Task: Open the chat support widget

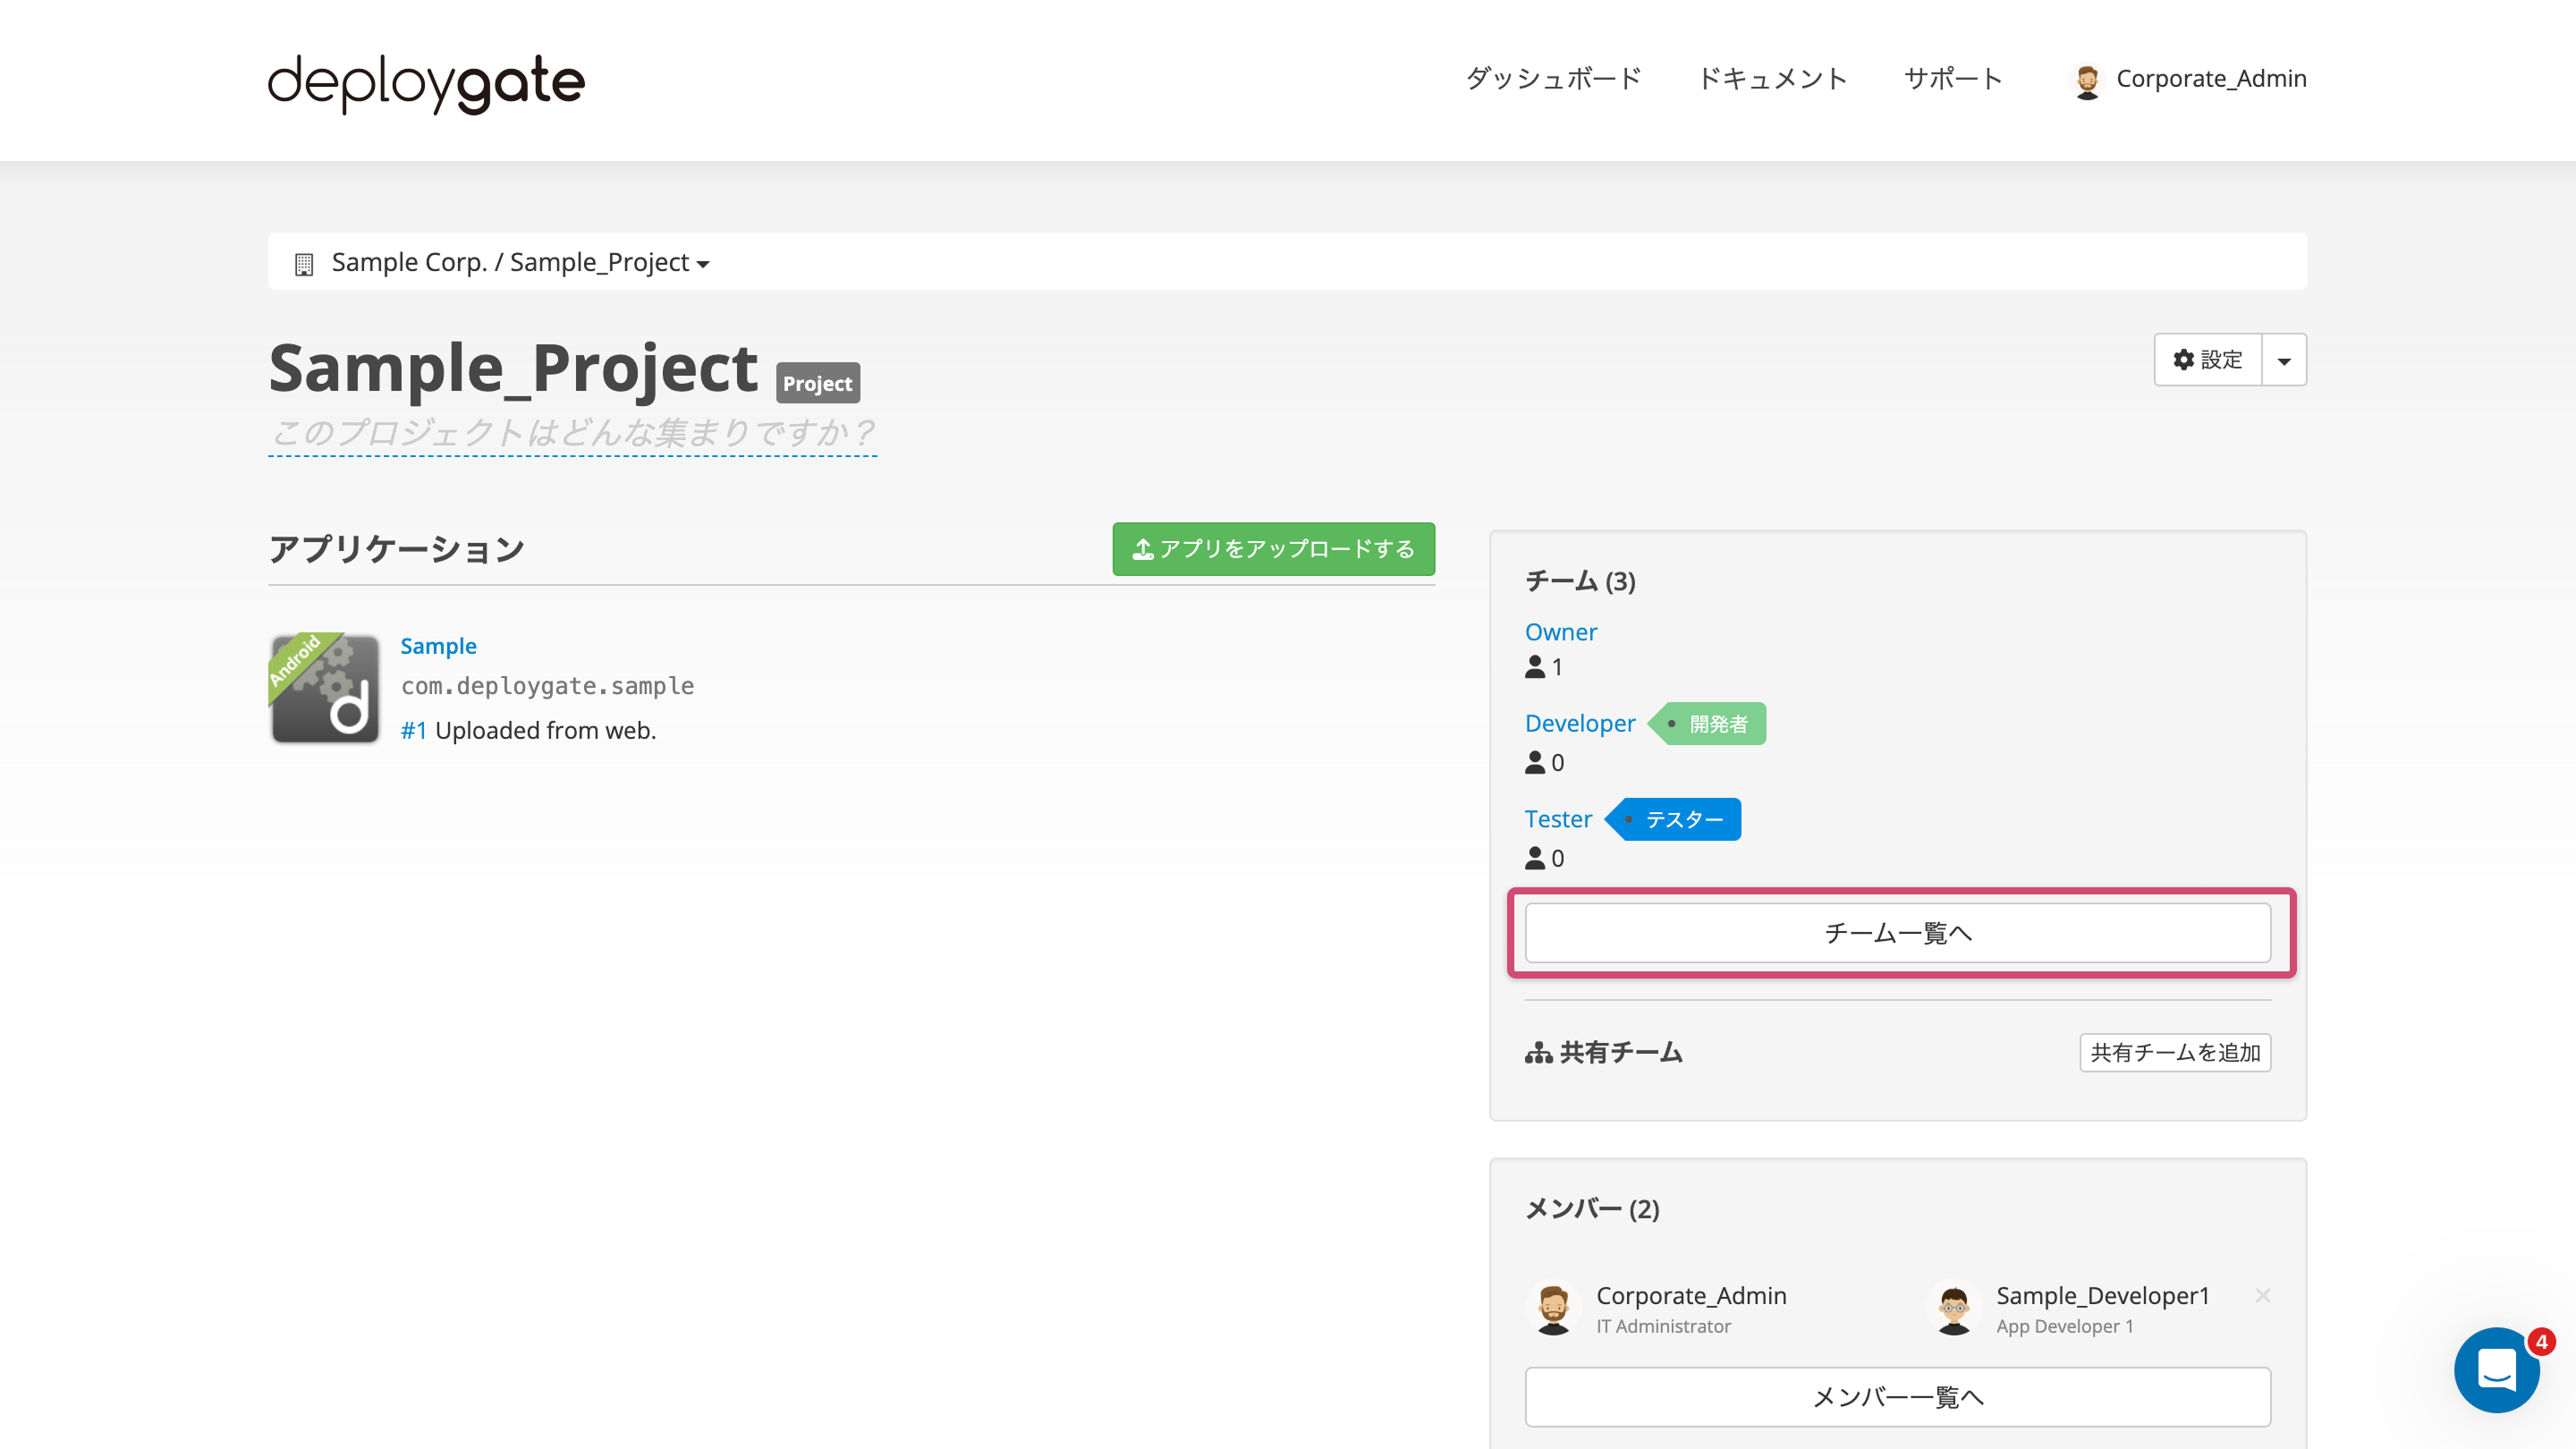Action: coord(2497,1370)
